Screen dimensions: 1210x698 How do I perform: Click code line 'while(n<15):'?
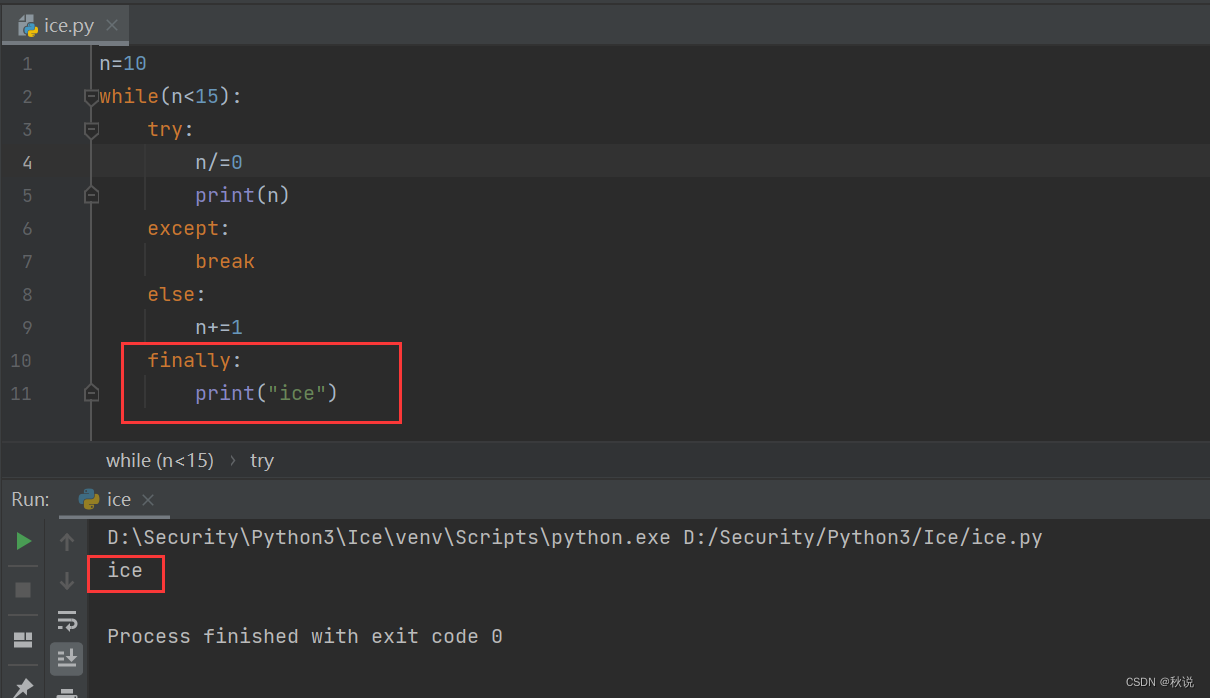pos(171,96)
